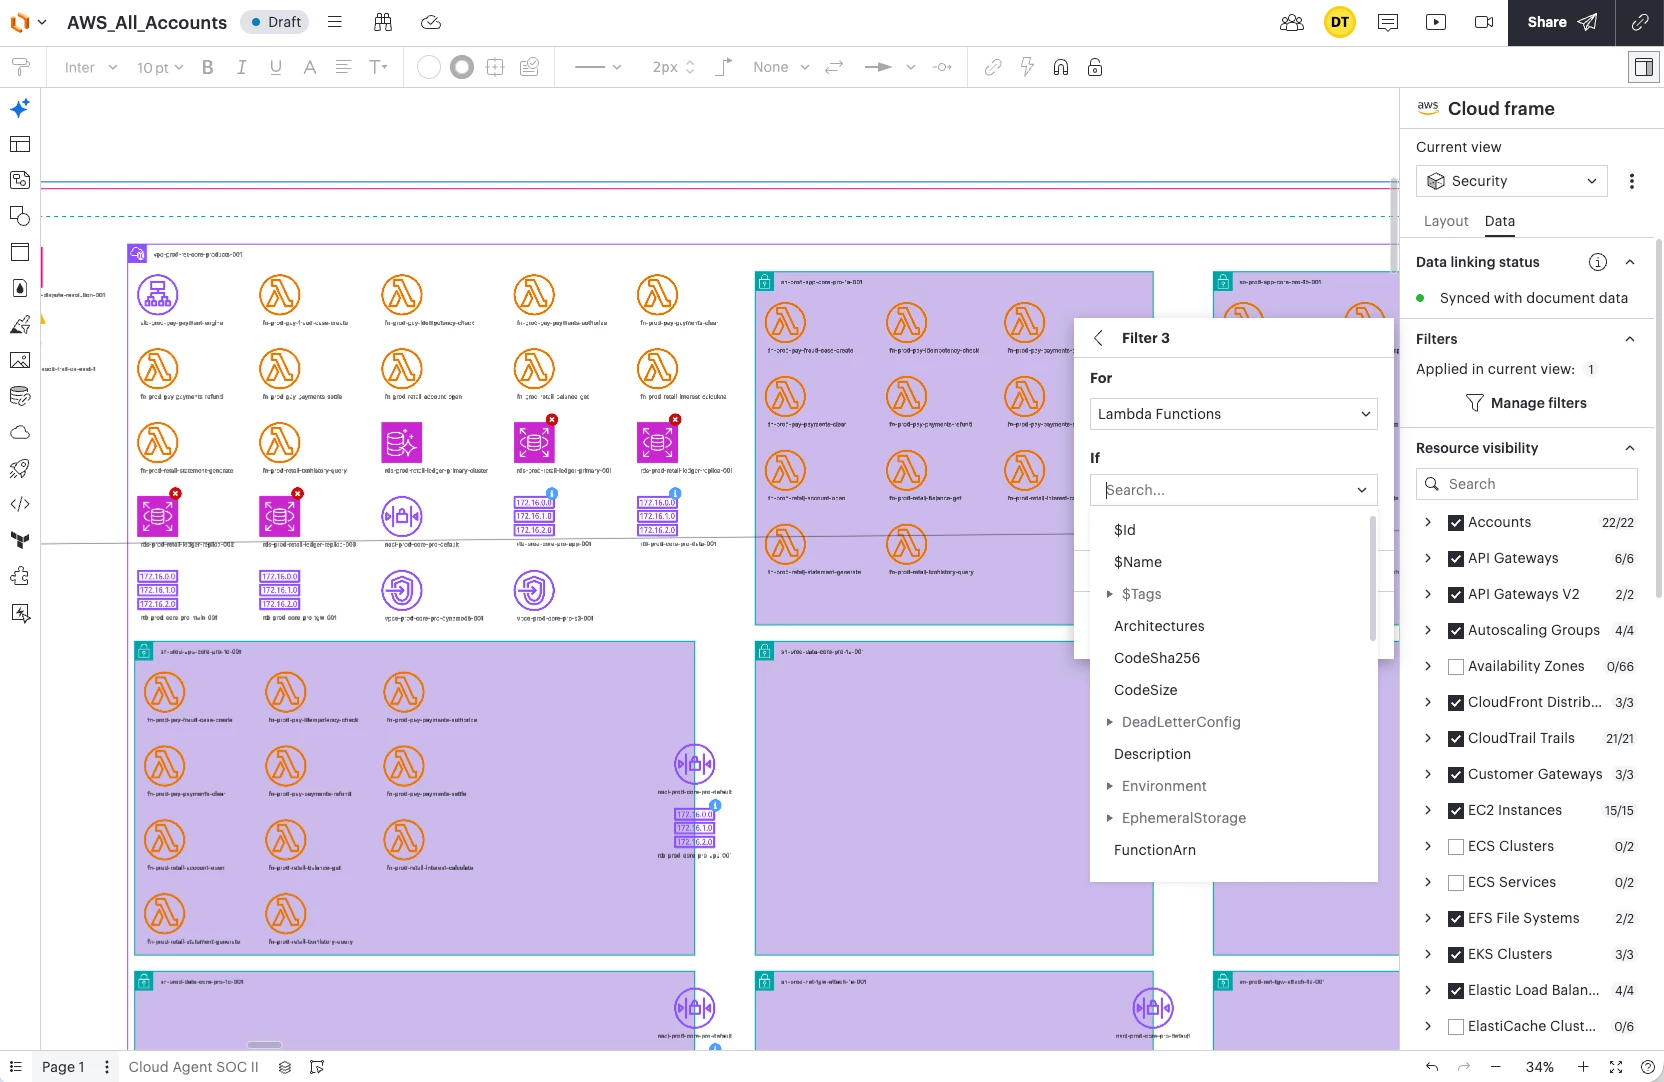Go back from Filter 3 panel
This screenshot has height=1082, width=1664.
[1099, 338]
